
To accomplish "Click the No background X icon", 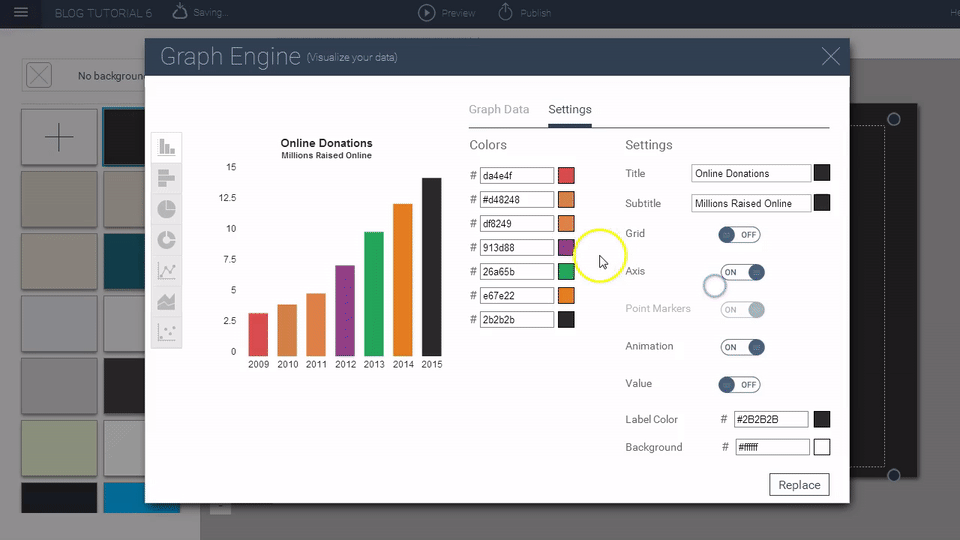I will pyautogui.click(x=39, y=76).
